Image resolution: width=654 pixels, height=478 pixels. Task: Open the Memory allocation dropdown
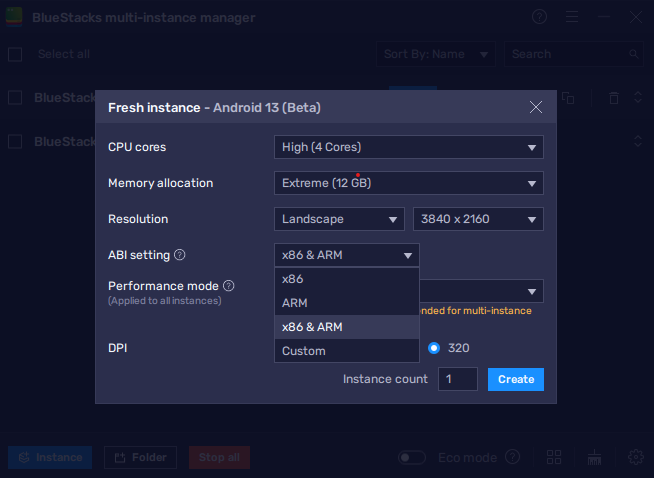(x=409, y=183)
